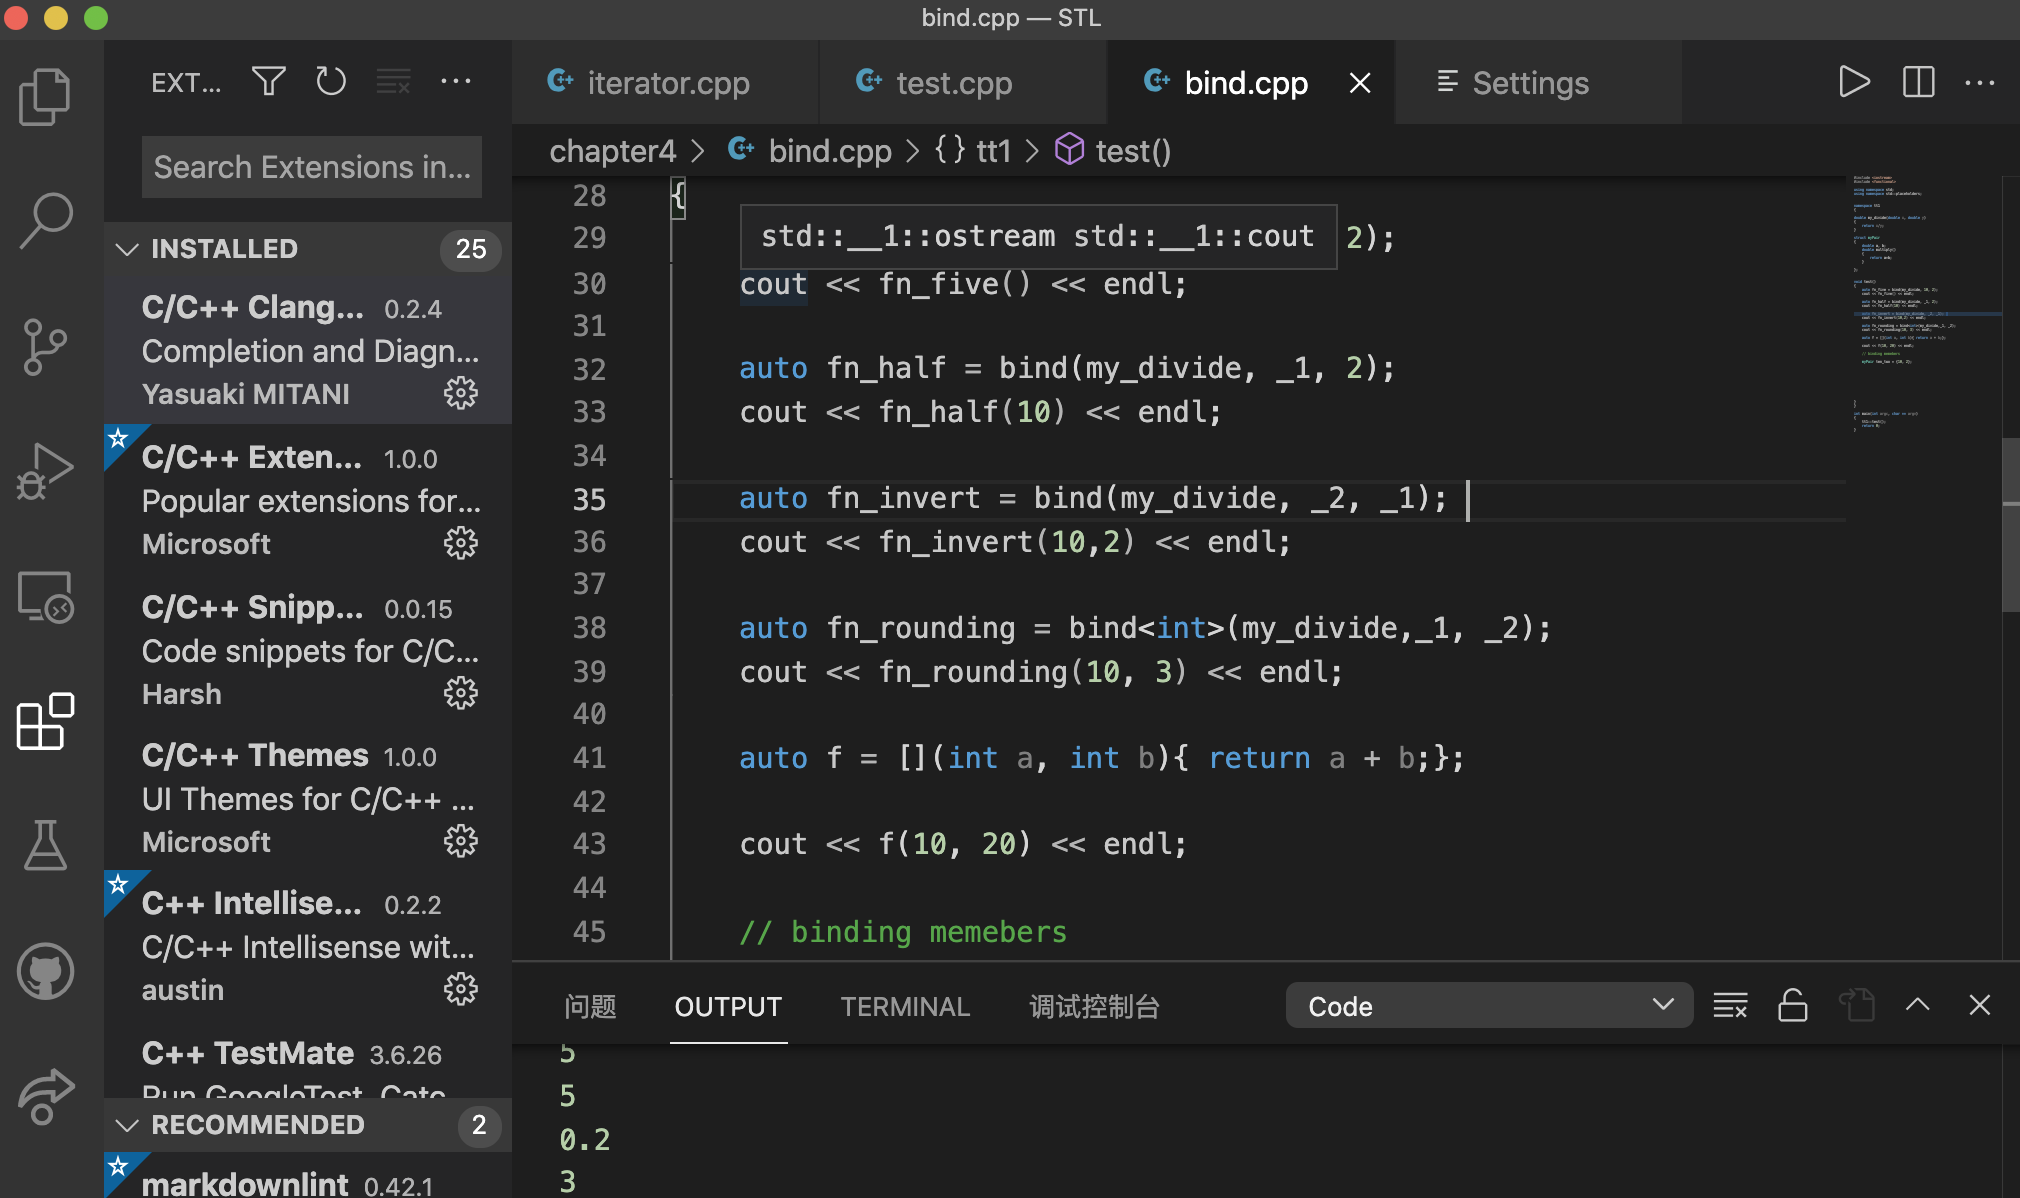Open the Testing flask view
Screen dimensions: 2020x1198
46,845
